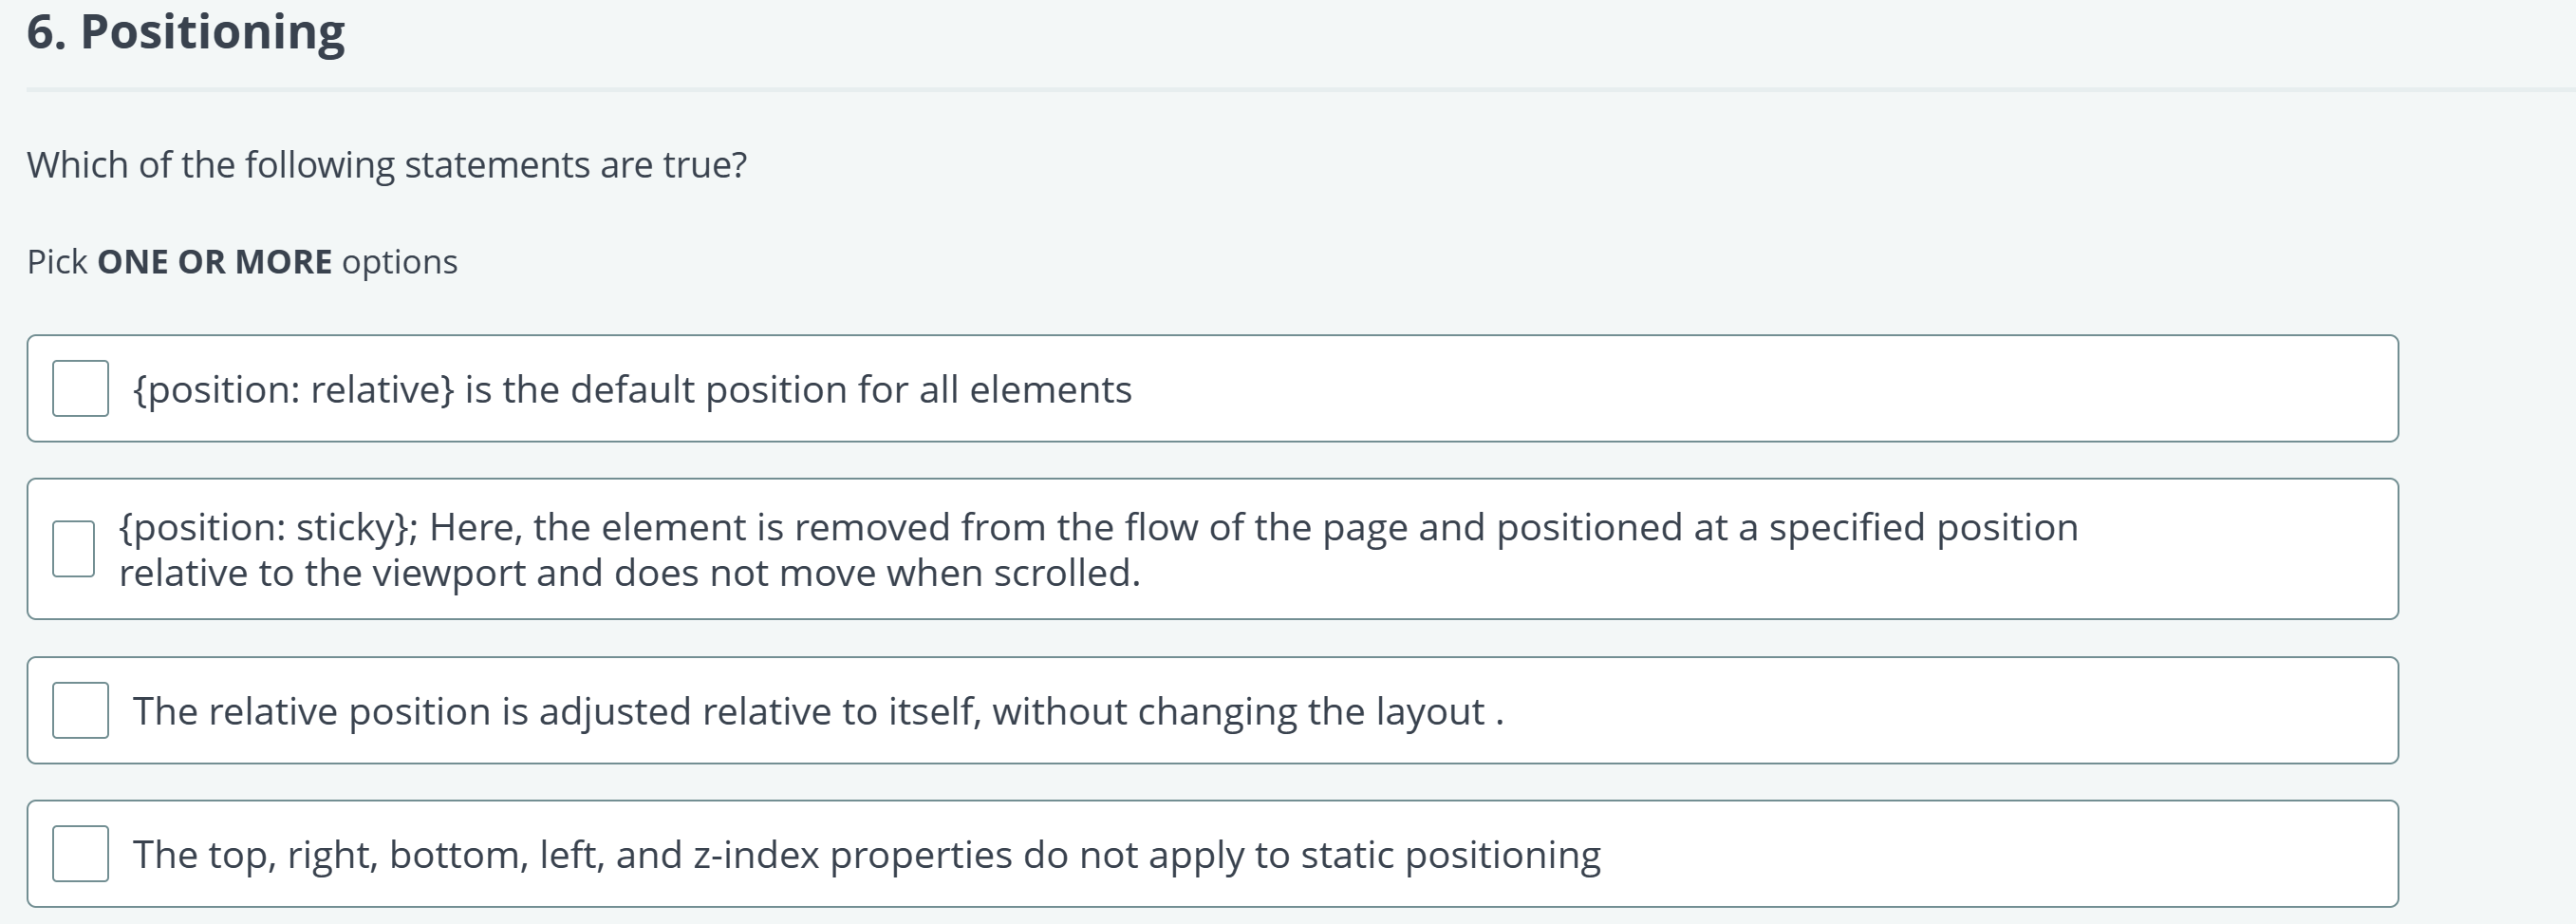Enable checkbox for top, right, bottom, left statement

[x=80, y=853]
